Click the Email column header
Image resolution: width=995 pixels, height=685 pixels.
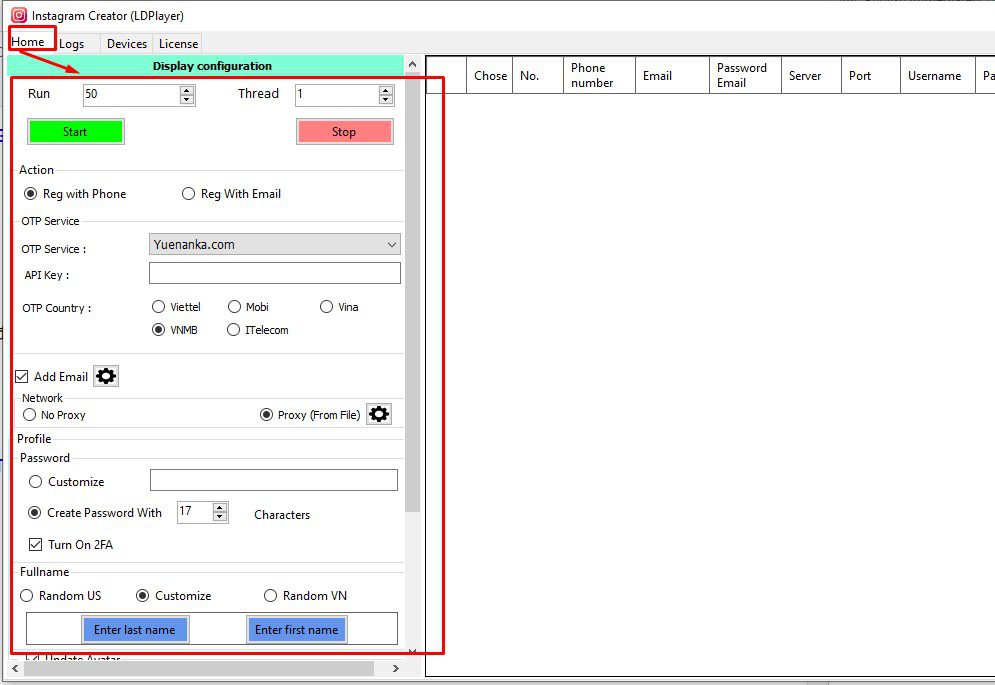(x=673, y=76)
